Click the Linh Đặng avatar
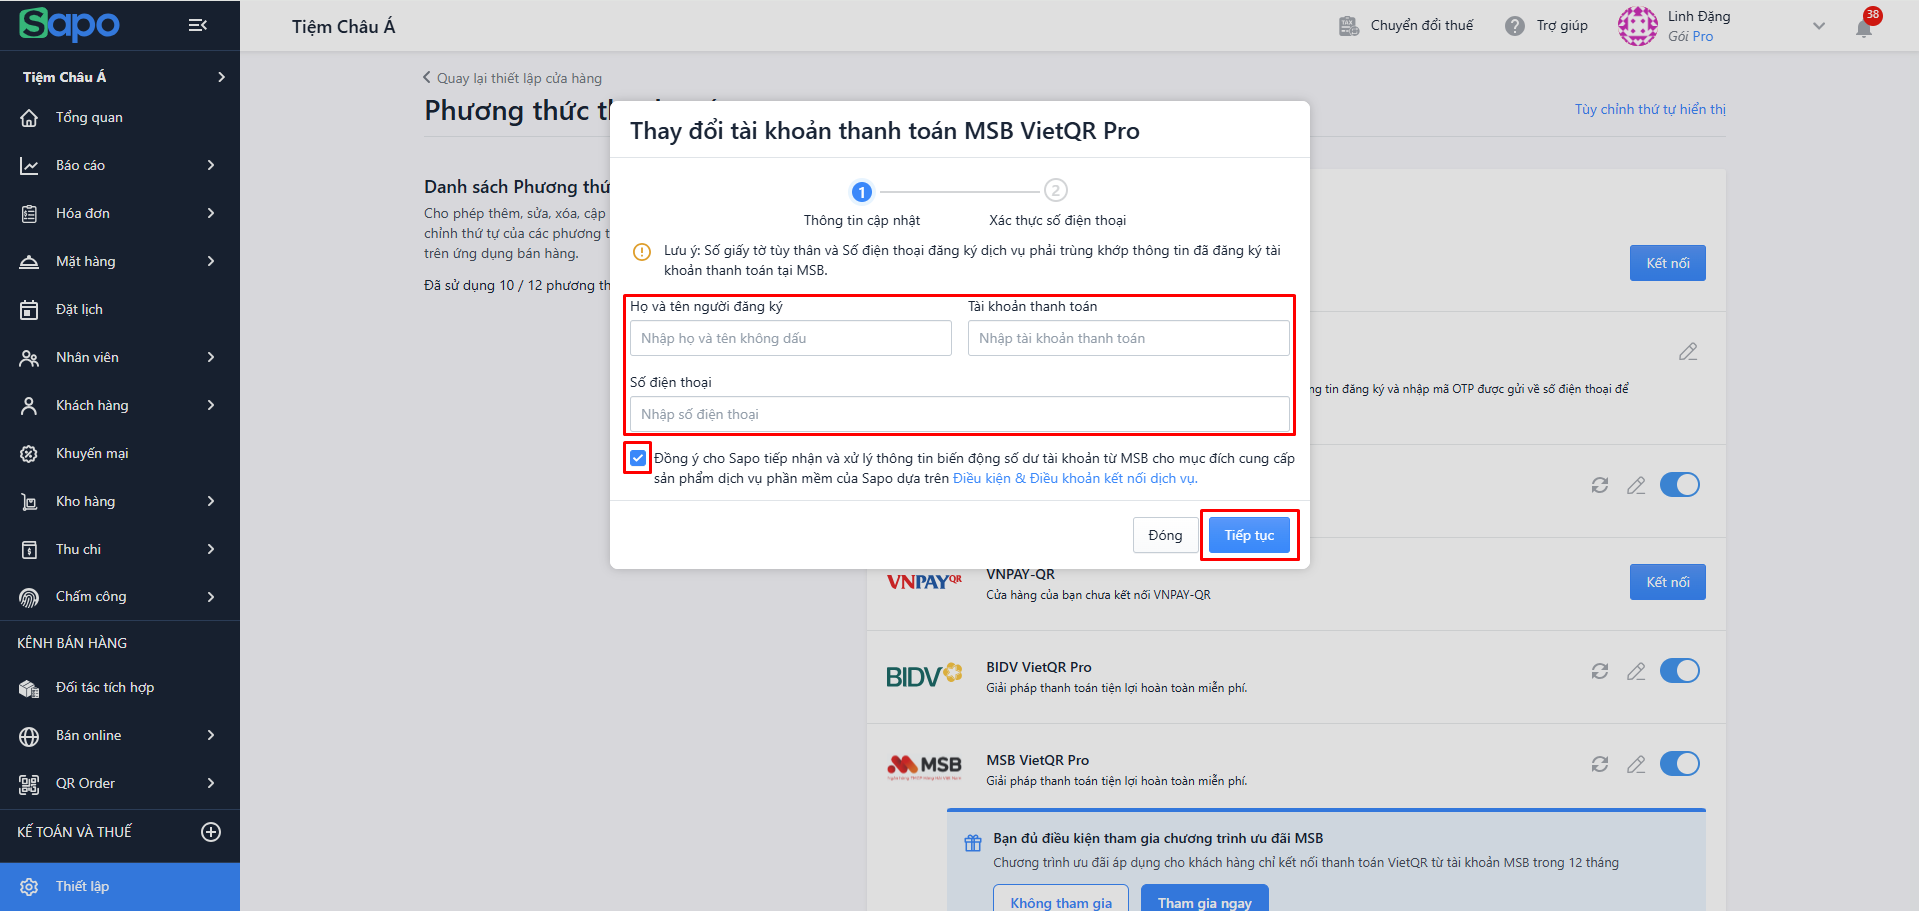 pos(1638,26)
